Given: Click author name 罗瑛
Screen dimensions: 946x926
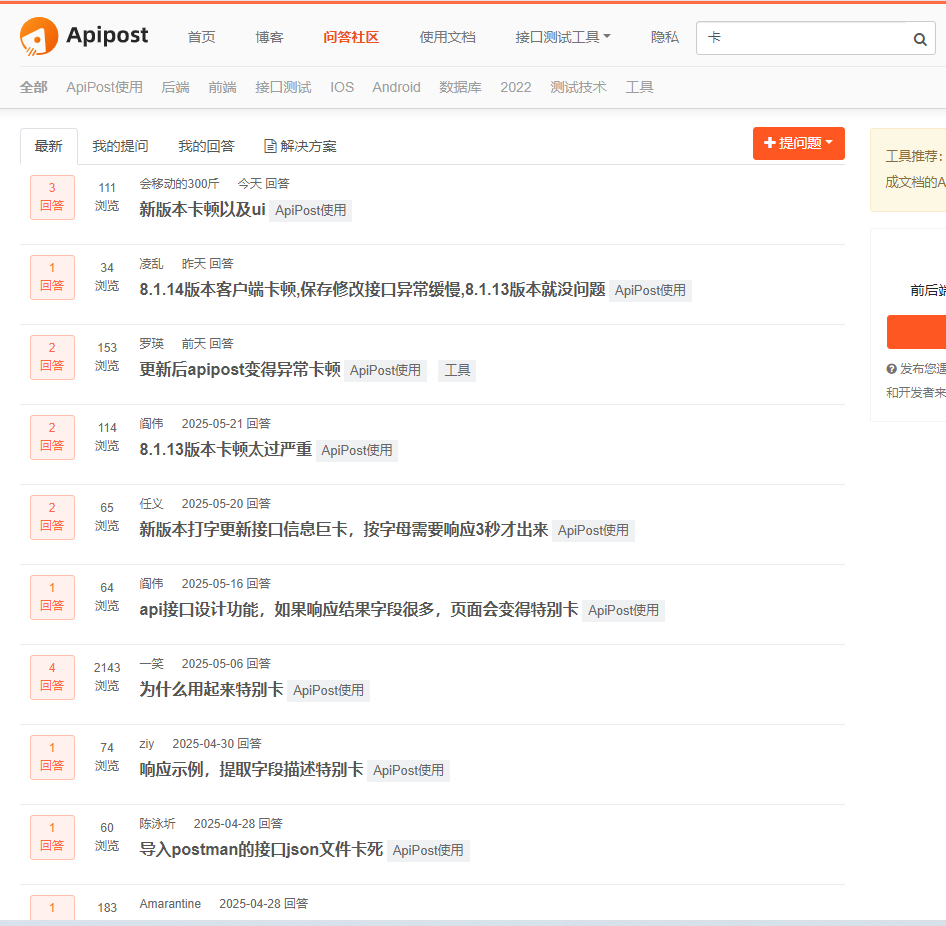Looking at the screenshot, I should pyautogui.click(x=151, y=344).
